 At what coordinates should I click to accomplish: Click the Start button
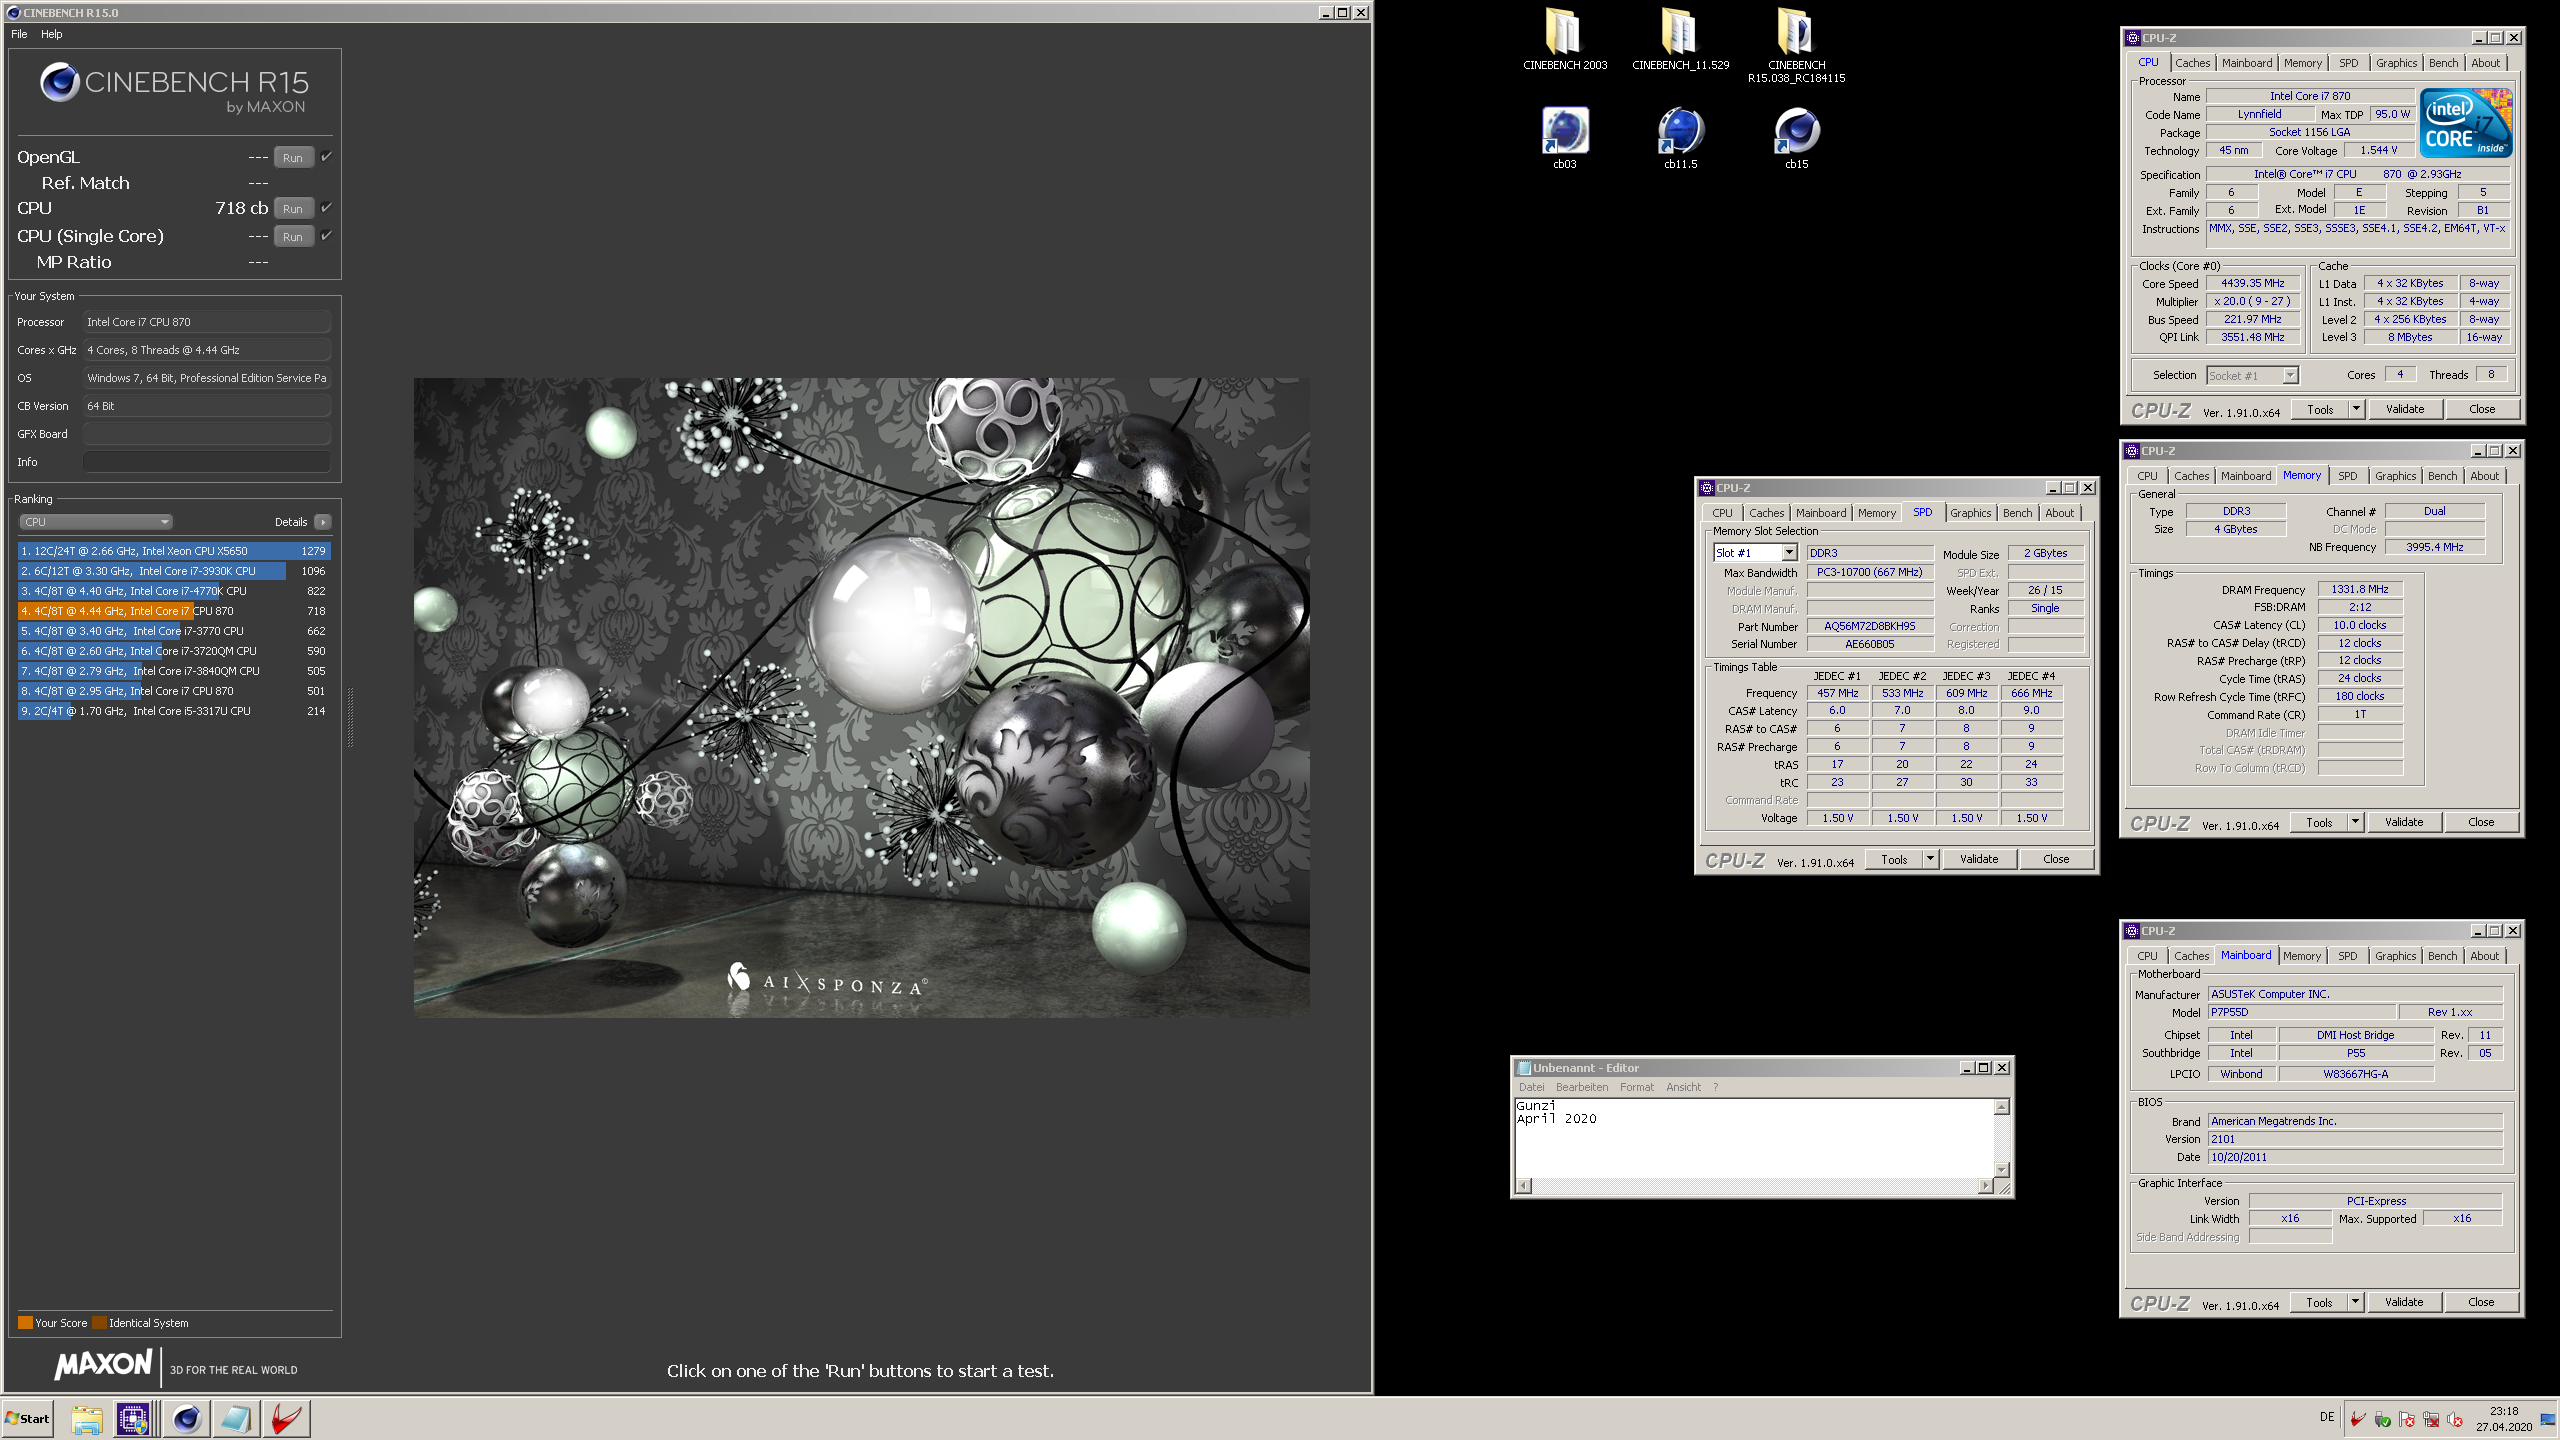28,1418
